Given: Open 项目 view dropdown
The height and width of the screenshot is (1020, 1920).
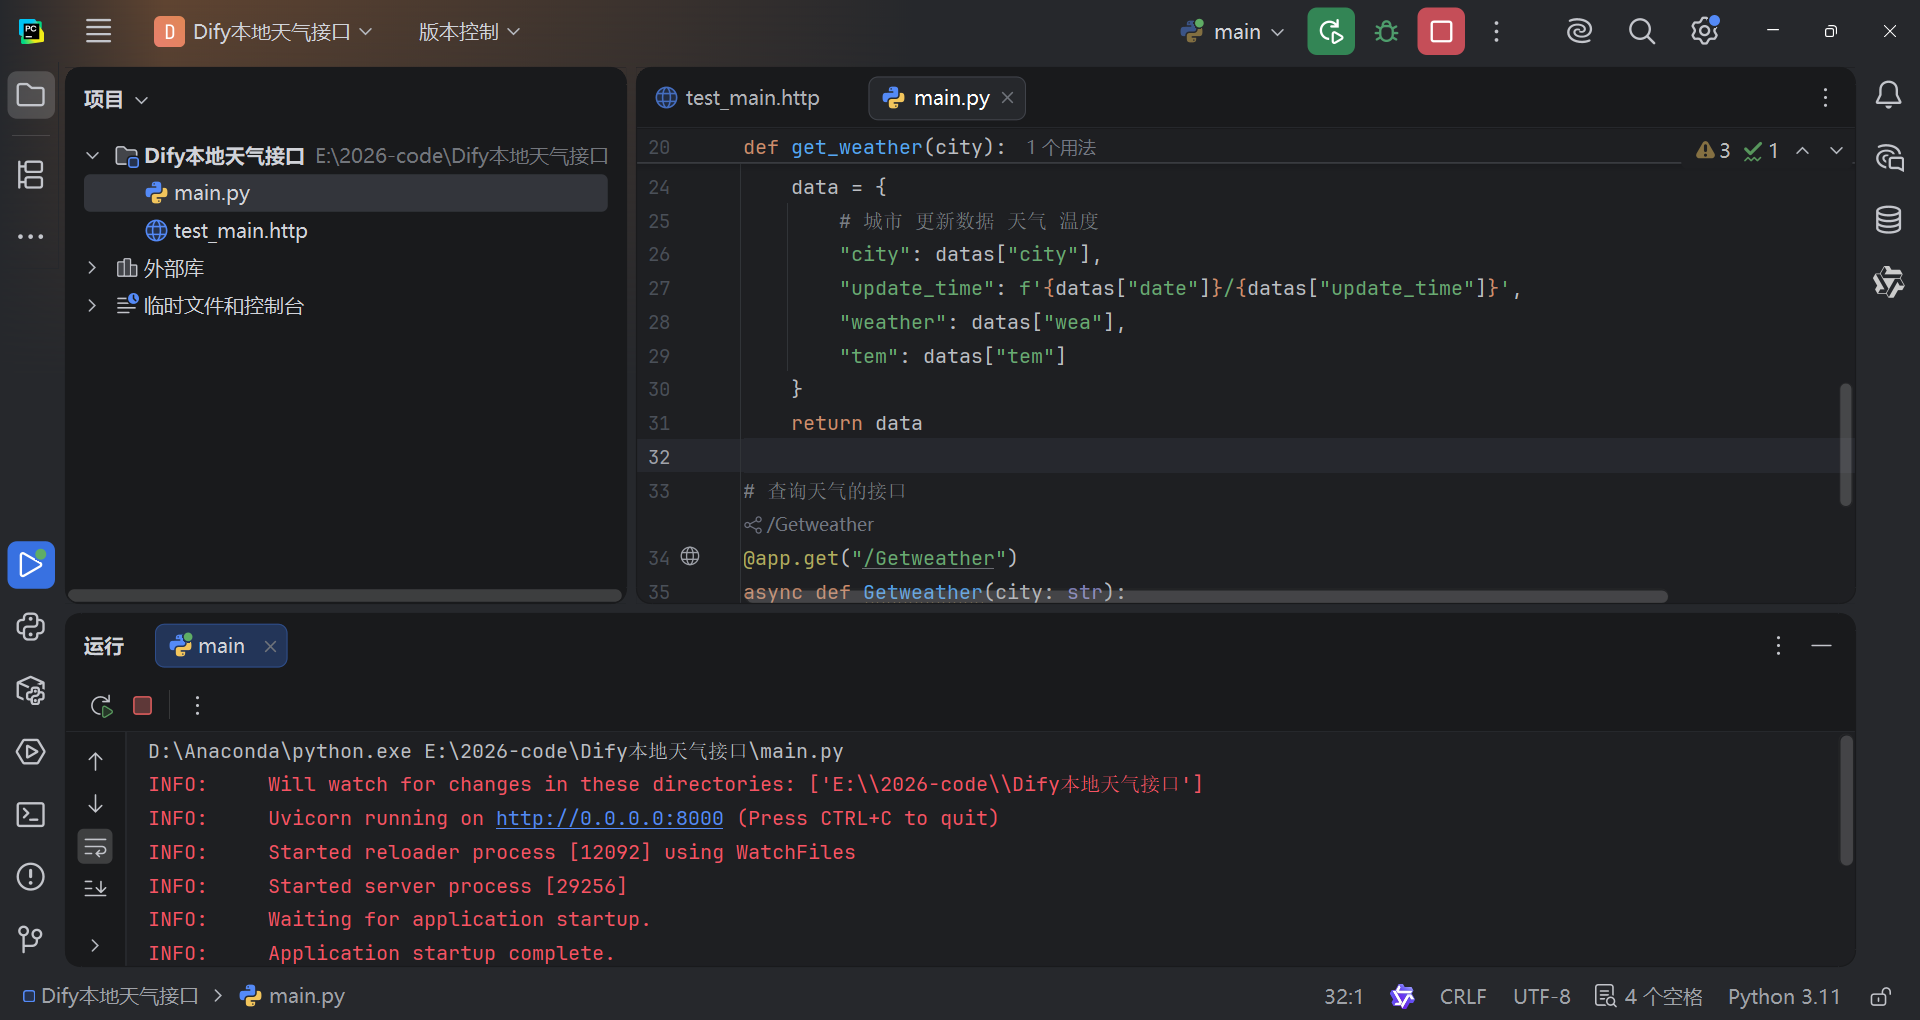Looking at the screenshot, I should tap(116, 99).
